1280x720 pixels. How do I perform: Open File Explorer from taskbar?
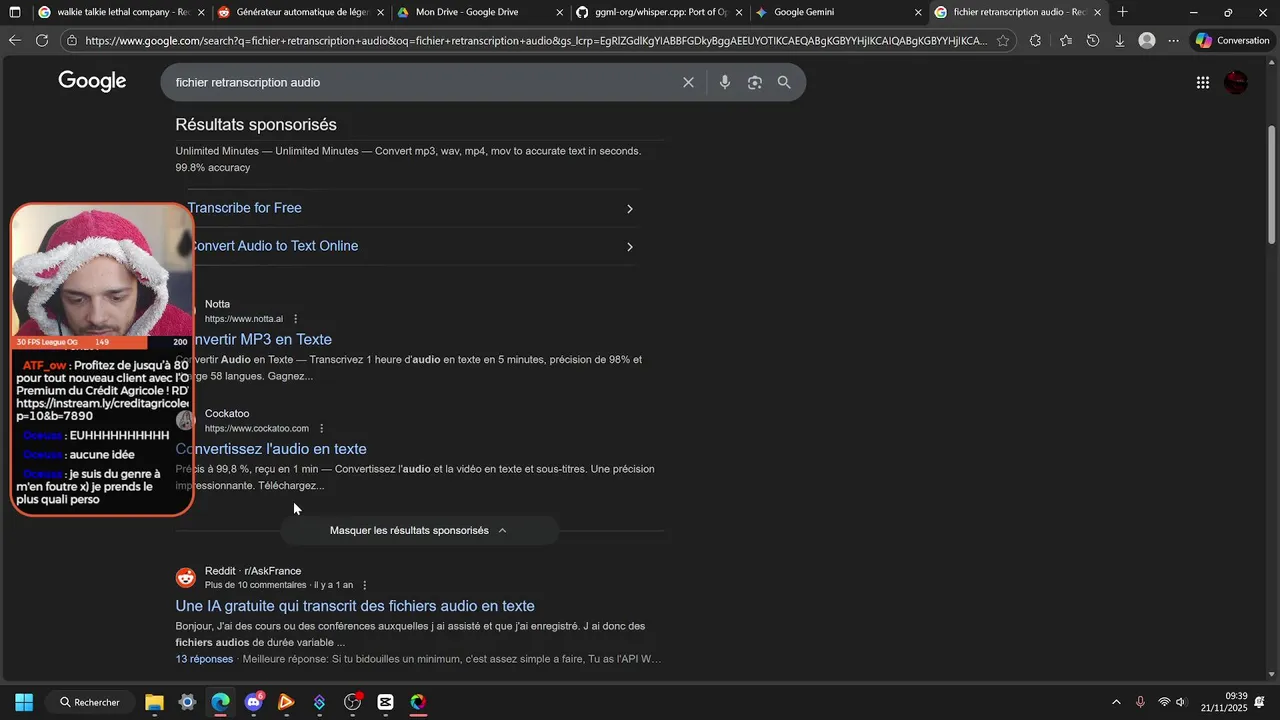pyautogui.click(x=154, y=702)
